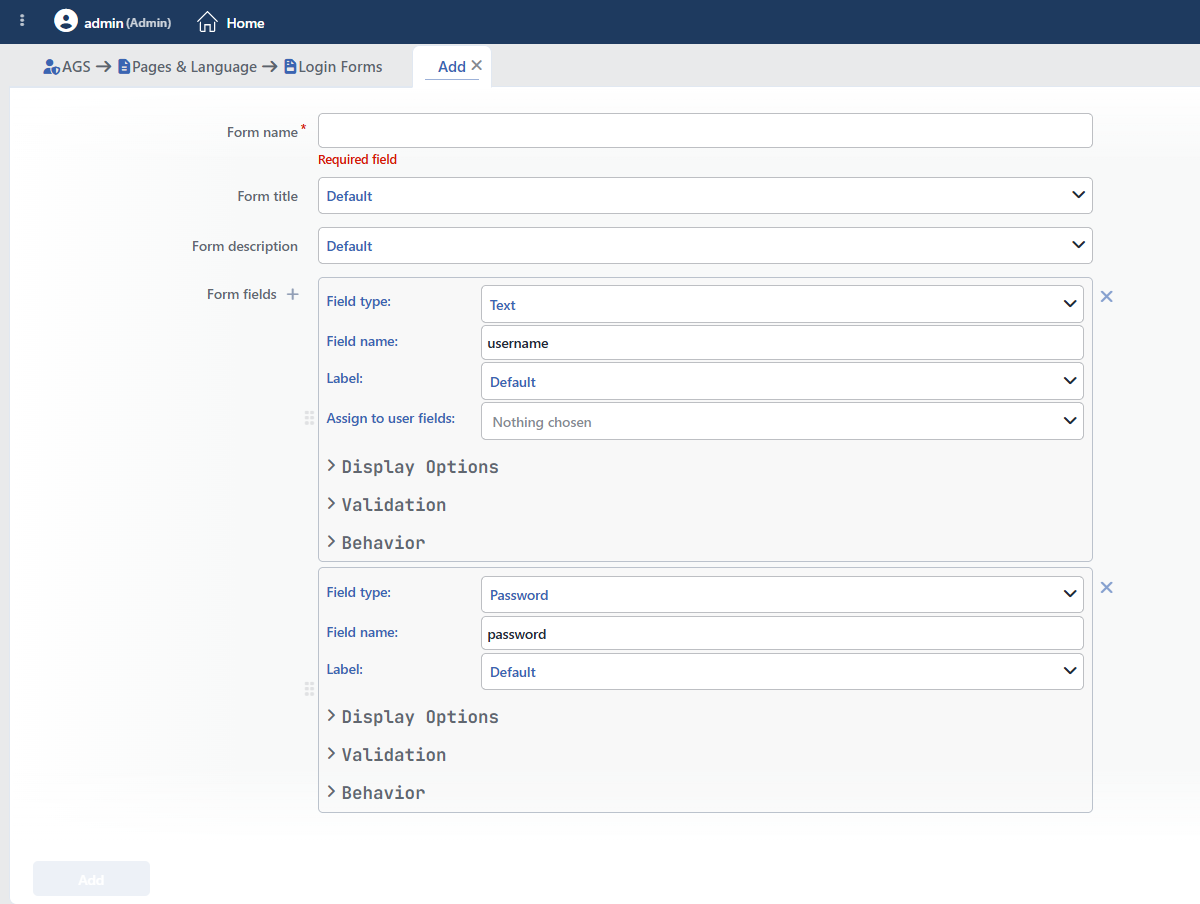Click the Add button at bottom
Viewport: 1200px width, 904px height.
tap(91, 878)
